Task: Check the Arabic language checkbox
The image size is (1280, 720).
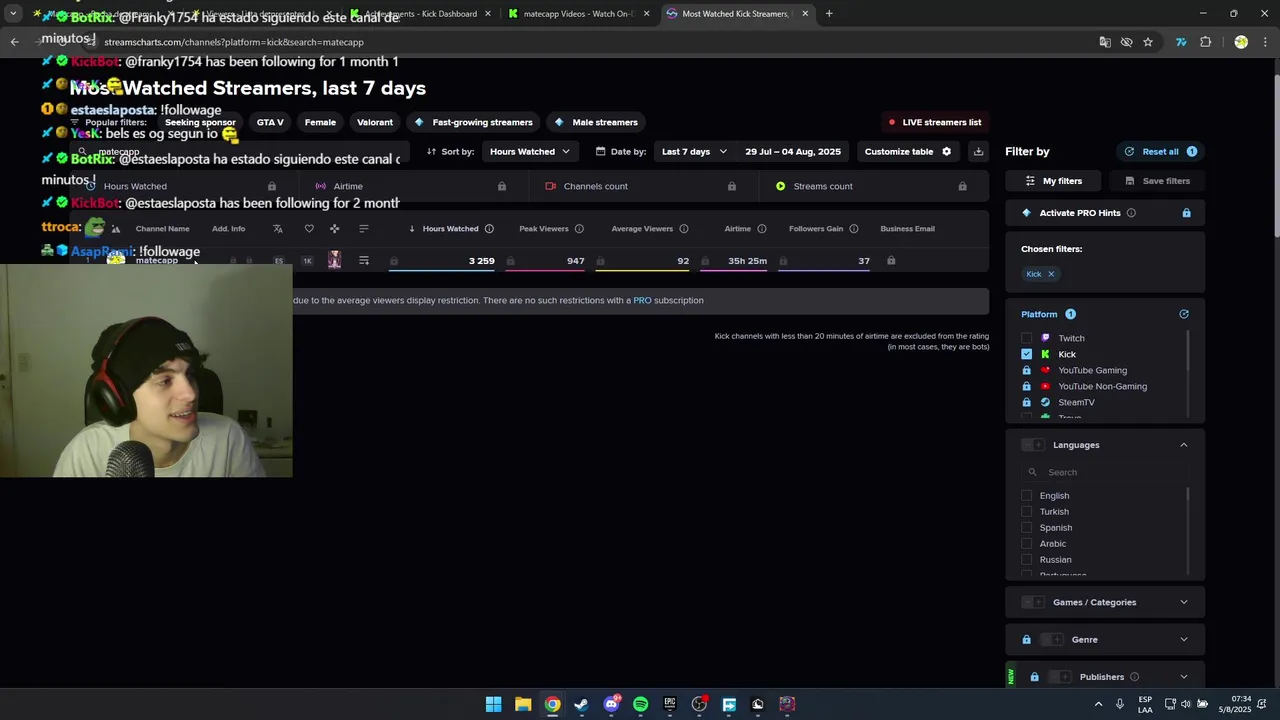Action: [x=1027, y=544]
